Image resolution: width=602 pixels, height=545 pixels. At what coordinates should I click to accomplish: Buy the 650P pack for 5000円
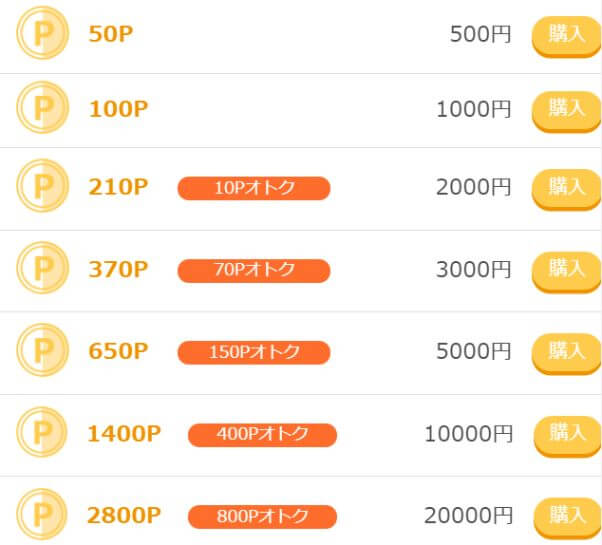coord(566,351)
